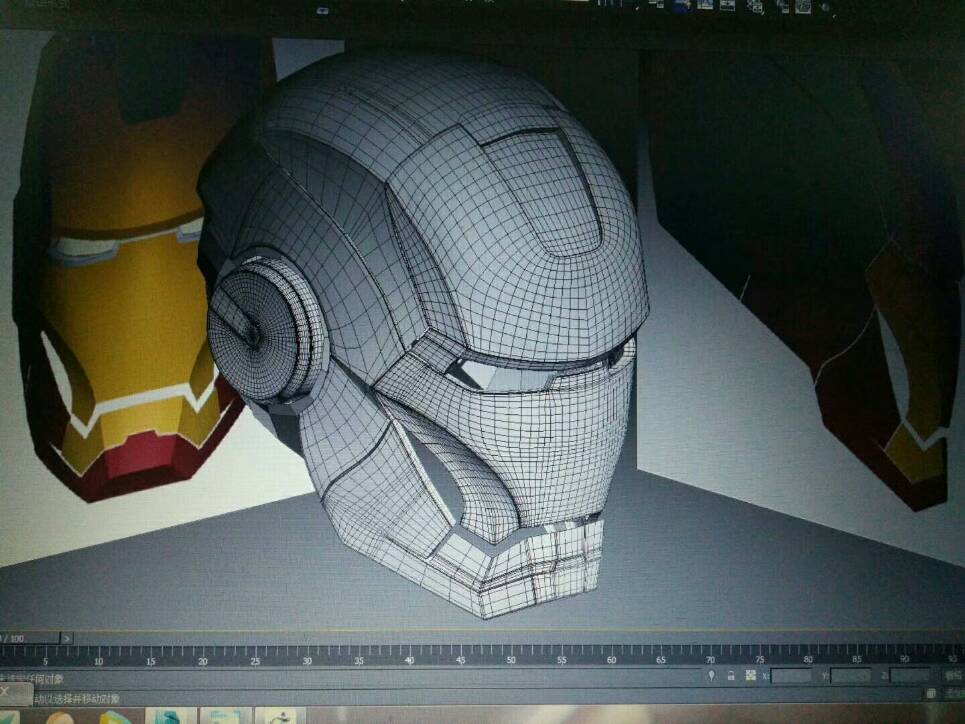
Task: Jump to frame 25 on the timeline
Action: click(x=254, y=661)
